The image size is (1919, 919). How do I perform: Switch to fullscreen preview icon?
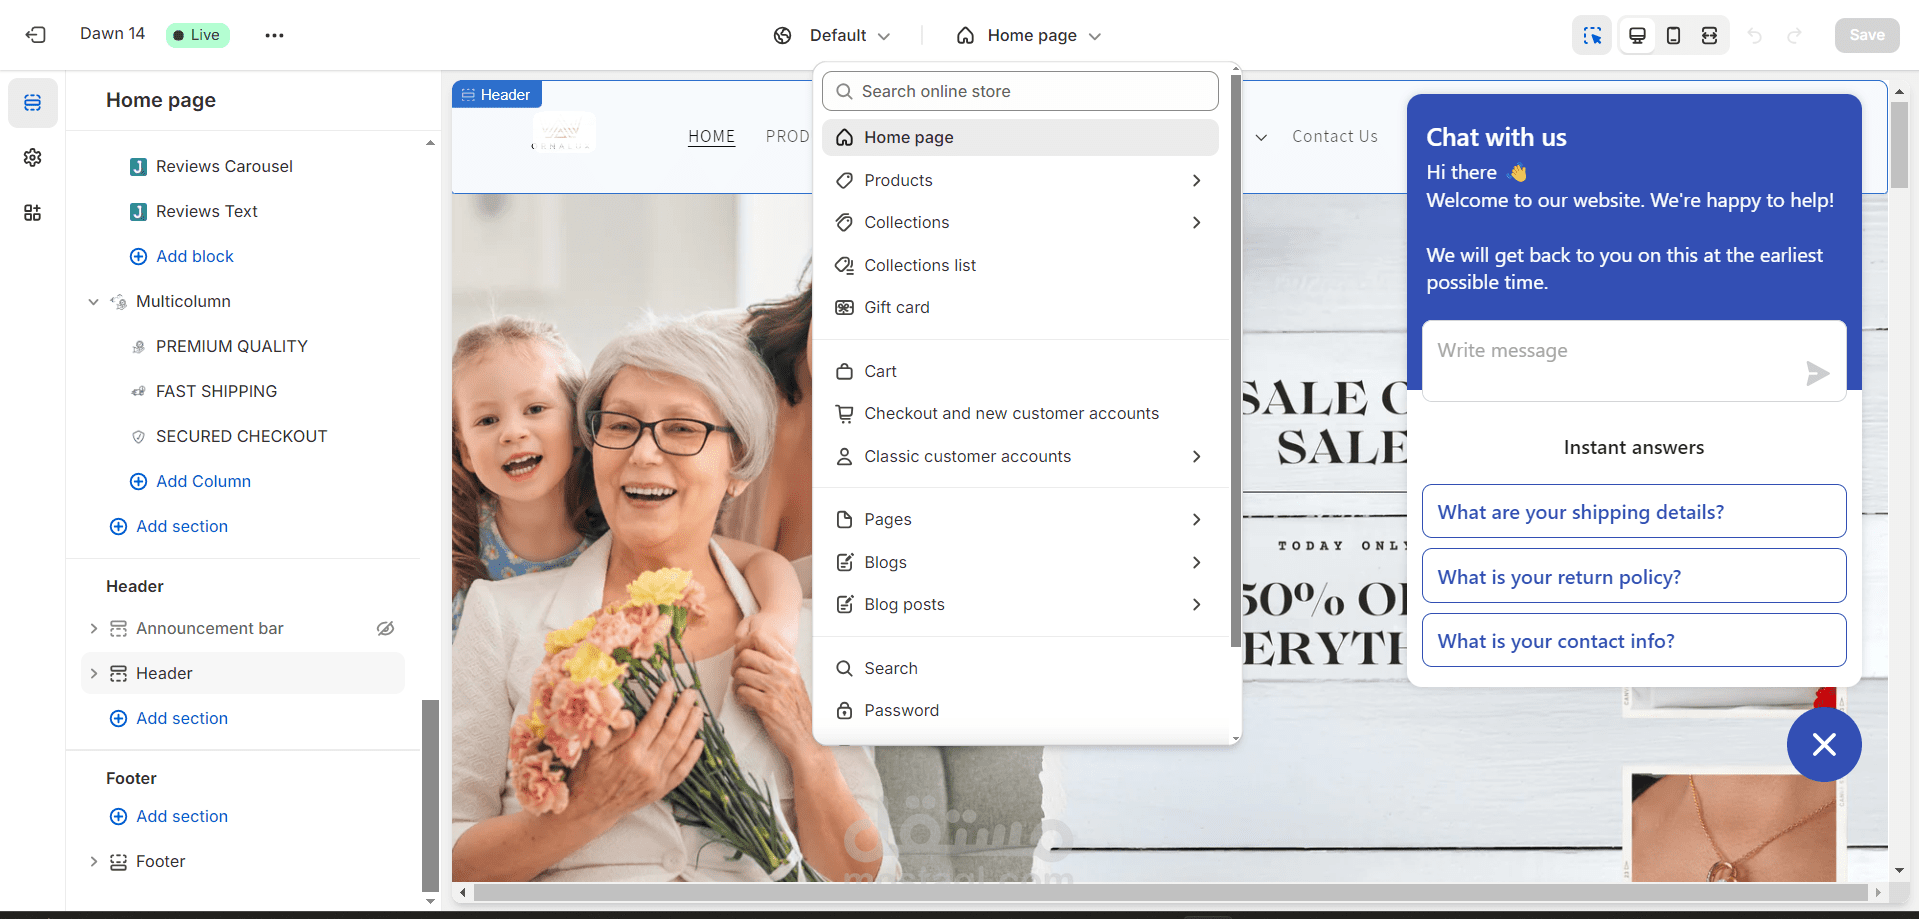(1709, 35)
